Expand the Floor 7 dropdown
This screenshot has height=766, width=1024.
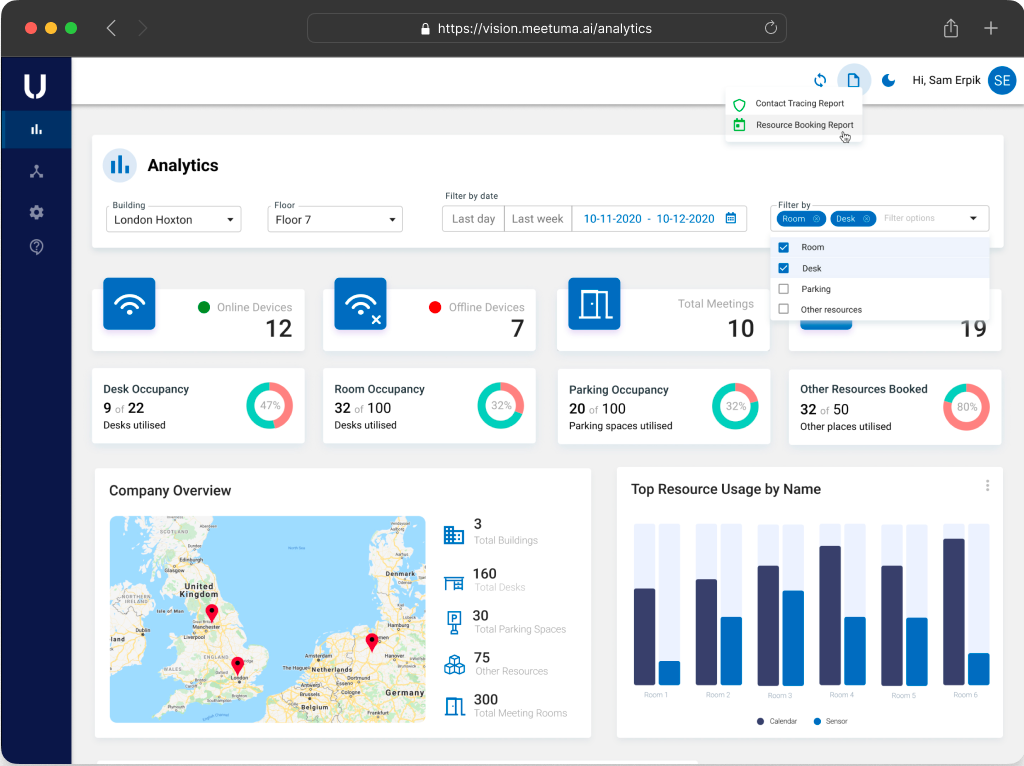click(335, 219)
